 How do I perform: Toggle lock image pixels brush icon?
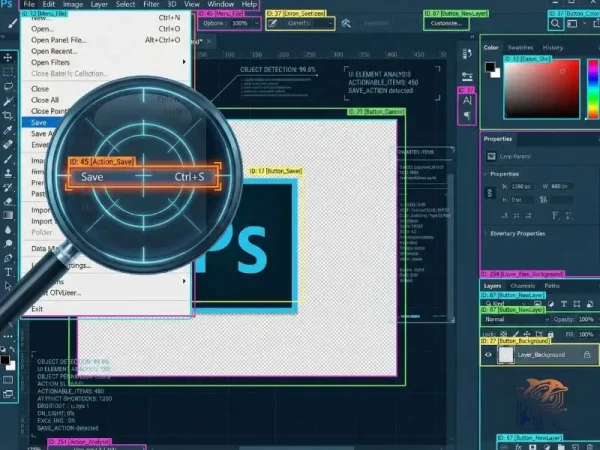[x=515, y=334]
